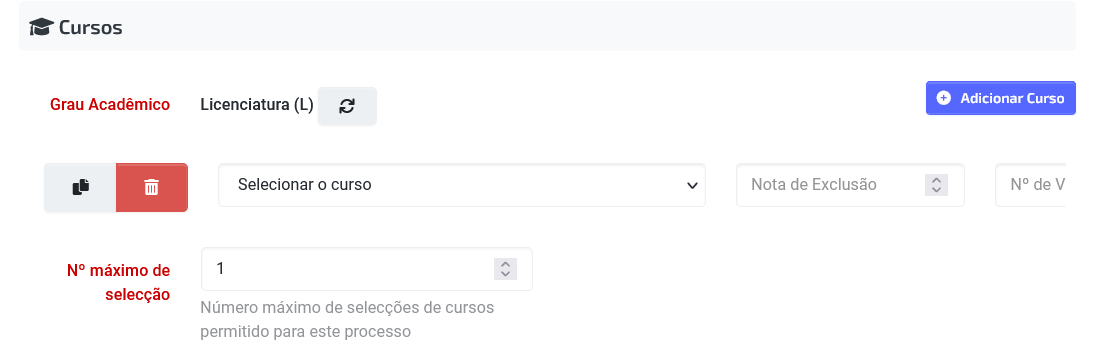Click the graduation cap icon beside Cursos
The height and width of the screenshot is (360, 1095).
(x=41, y=28)
